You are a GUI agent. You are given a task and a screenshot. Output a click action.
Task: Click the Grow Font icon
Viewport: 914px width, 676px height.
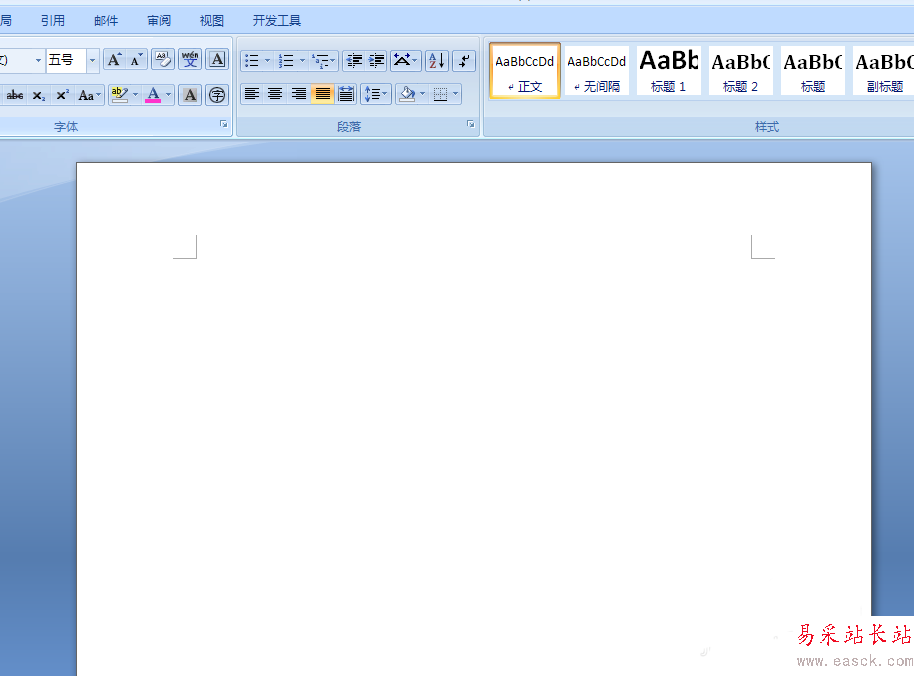click(114, 60)
